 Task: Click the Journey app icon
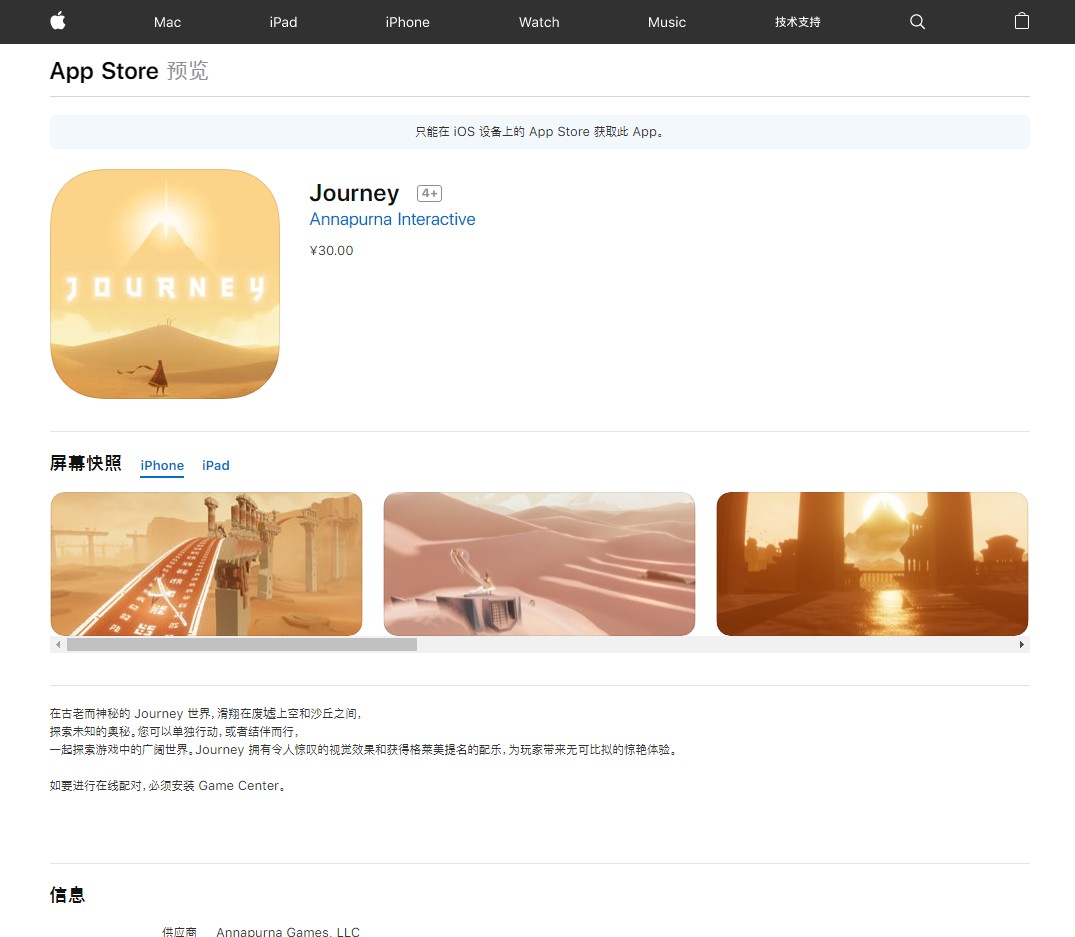coord(165,284)
